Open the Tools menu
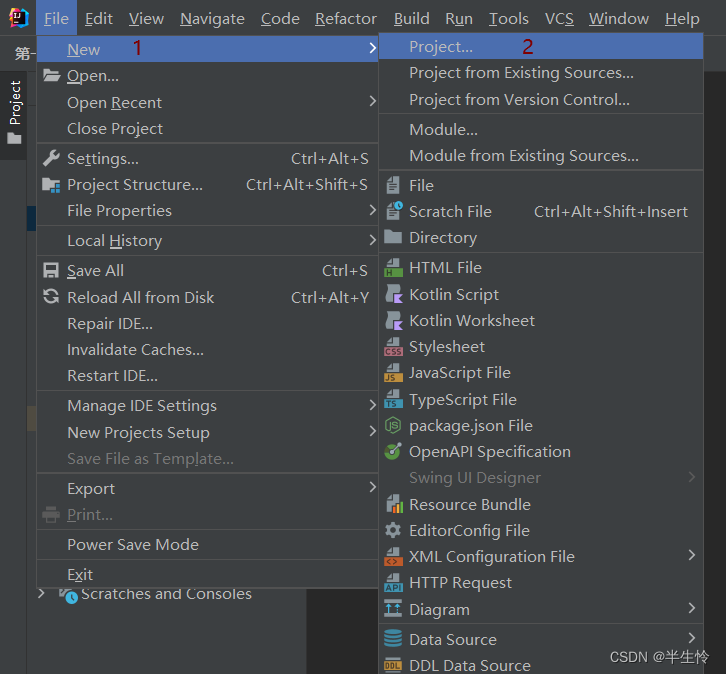726x674 pixels. (509, 19)
